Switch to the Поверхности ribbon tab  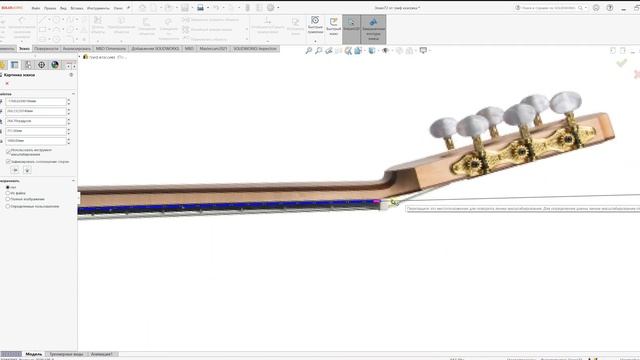point(46,49)
